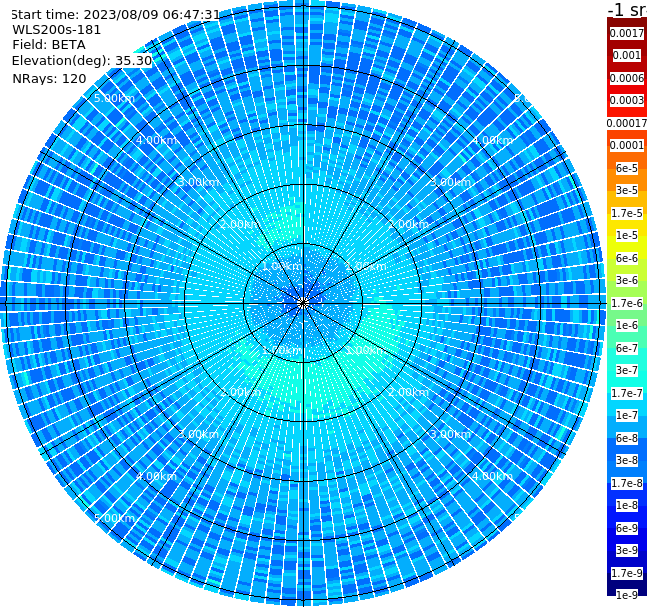Pick the 1.7e-8 color bar value
Viewport: 647px width, 607px height.
click(x=627, y=483)
